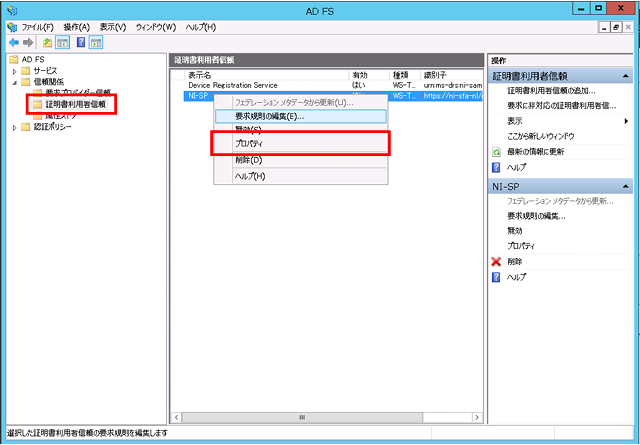Select the AD FS root tree item

[x=33, y=60]
